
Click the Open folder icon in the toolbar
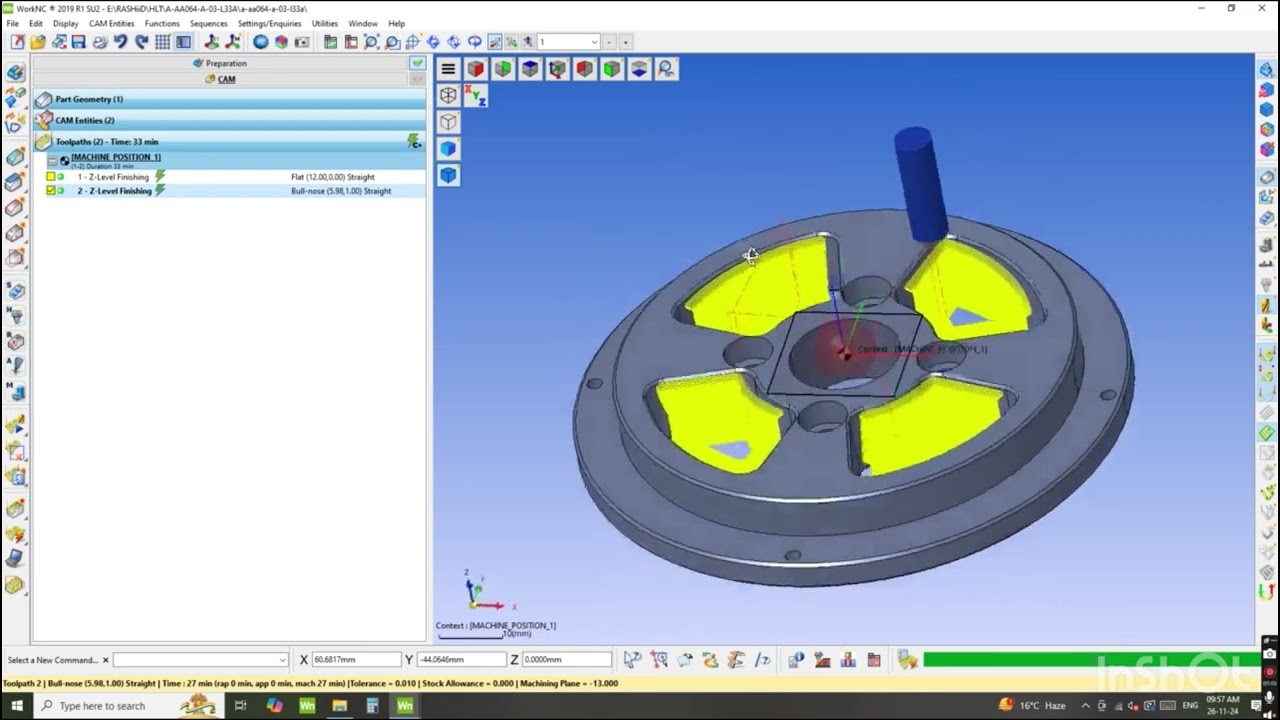pyautogui.click(x=38, y=42)
